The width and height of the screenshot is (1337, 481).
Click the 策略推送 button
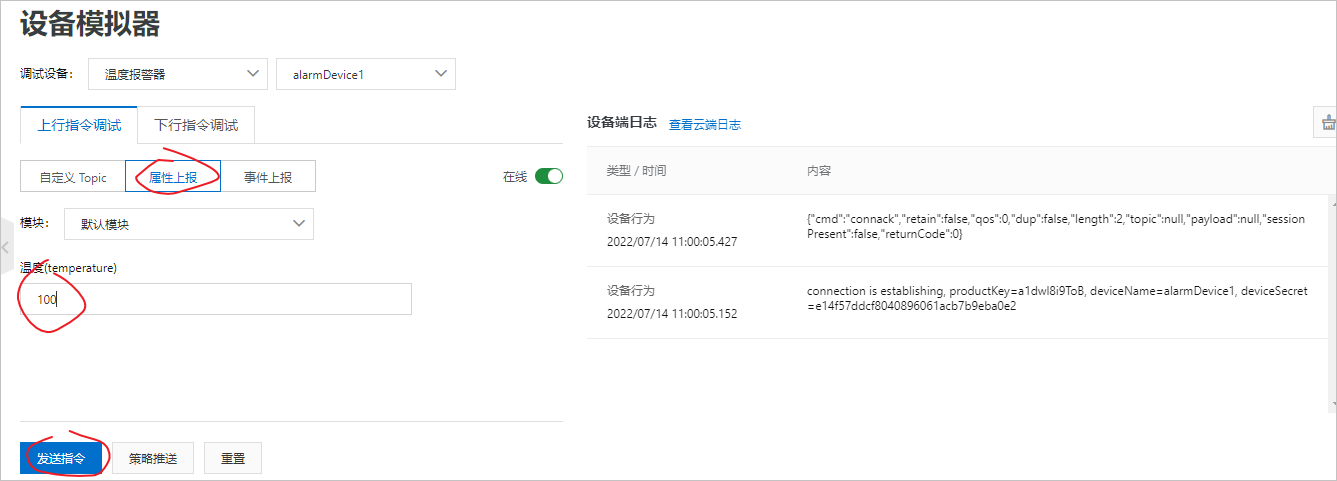[153, 458]
